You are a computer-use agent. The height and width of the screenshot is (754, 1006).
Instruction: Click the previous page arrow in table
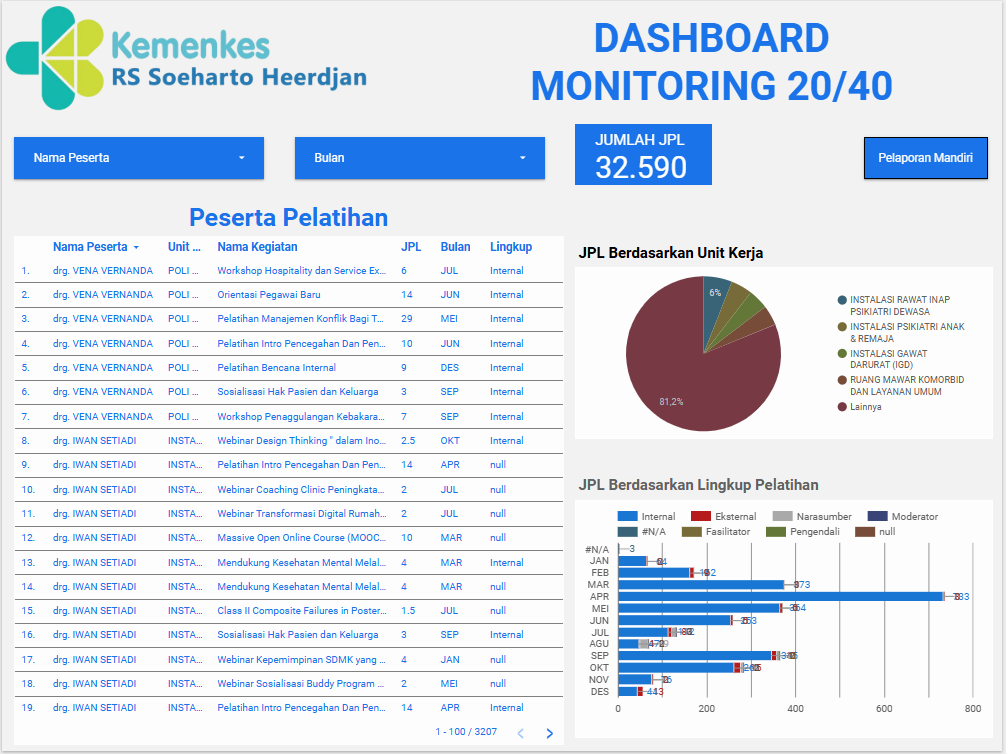point(520,733)
